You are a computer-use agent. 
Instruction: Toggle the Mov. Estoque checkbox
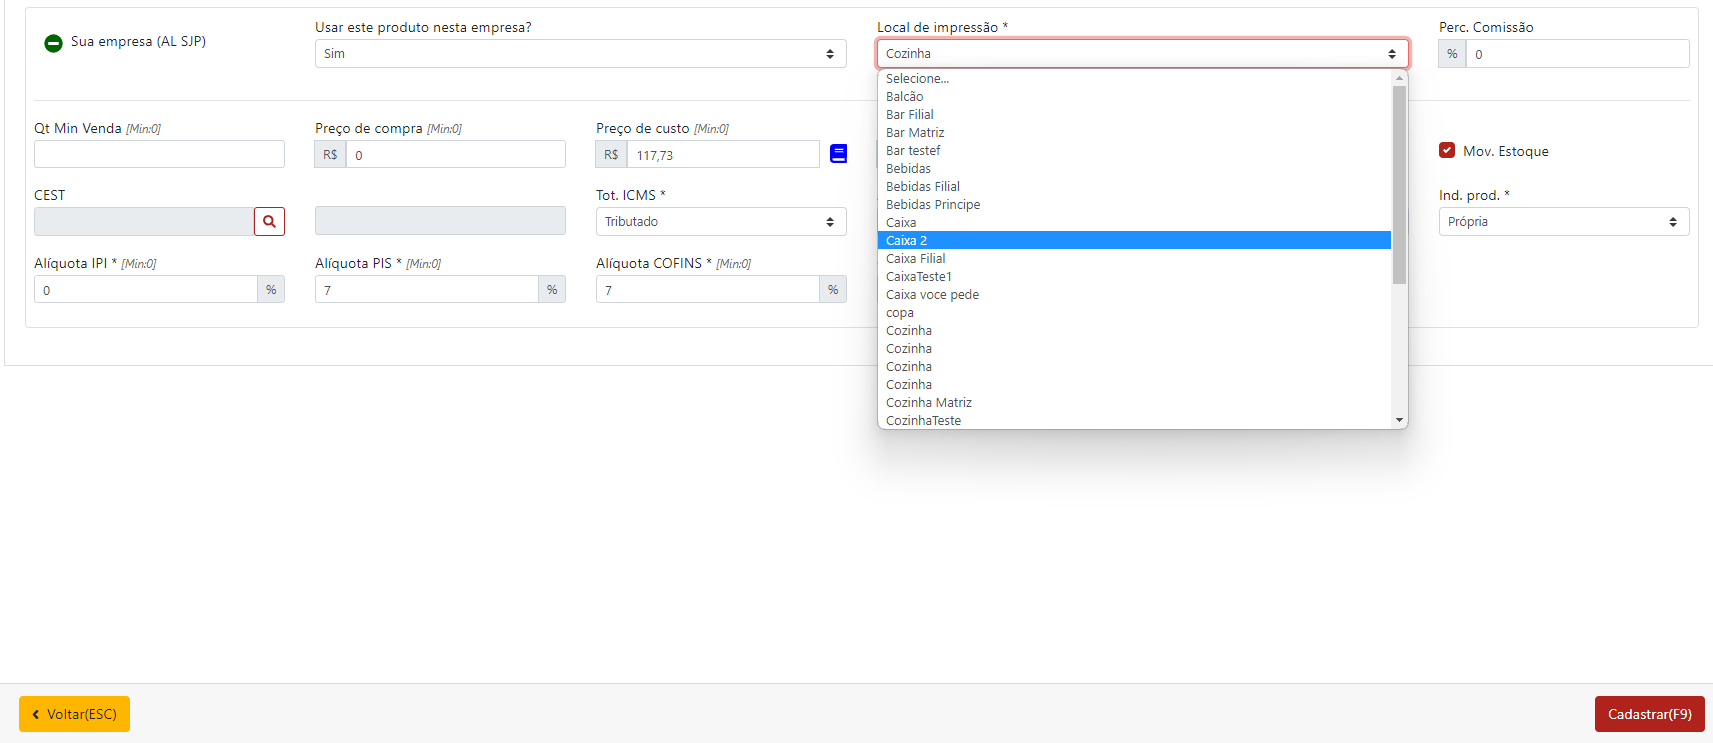click(1446, 150)
